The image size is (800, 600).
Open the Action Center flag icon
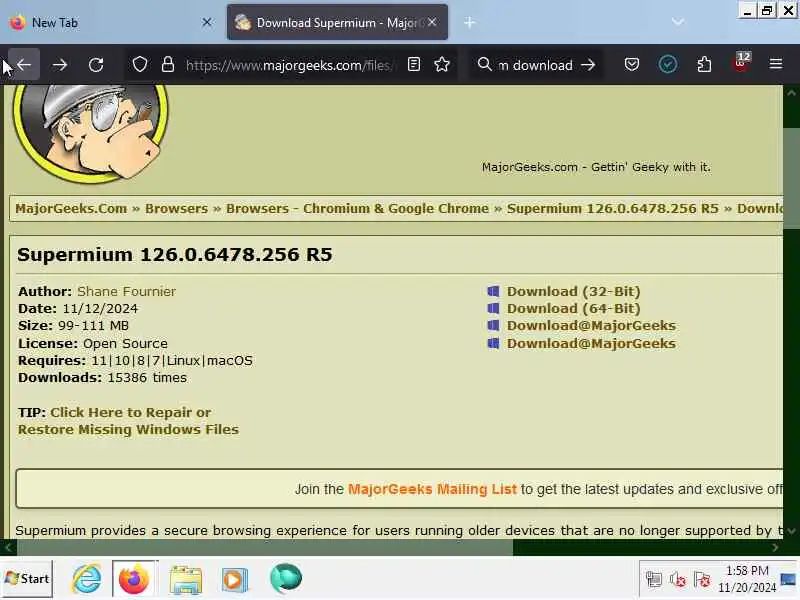702,580
